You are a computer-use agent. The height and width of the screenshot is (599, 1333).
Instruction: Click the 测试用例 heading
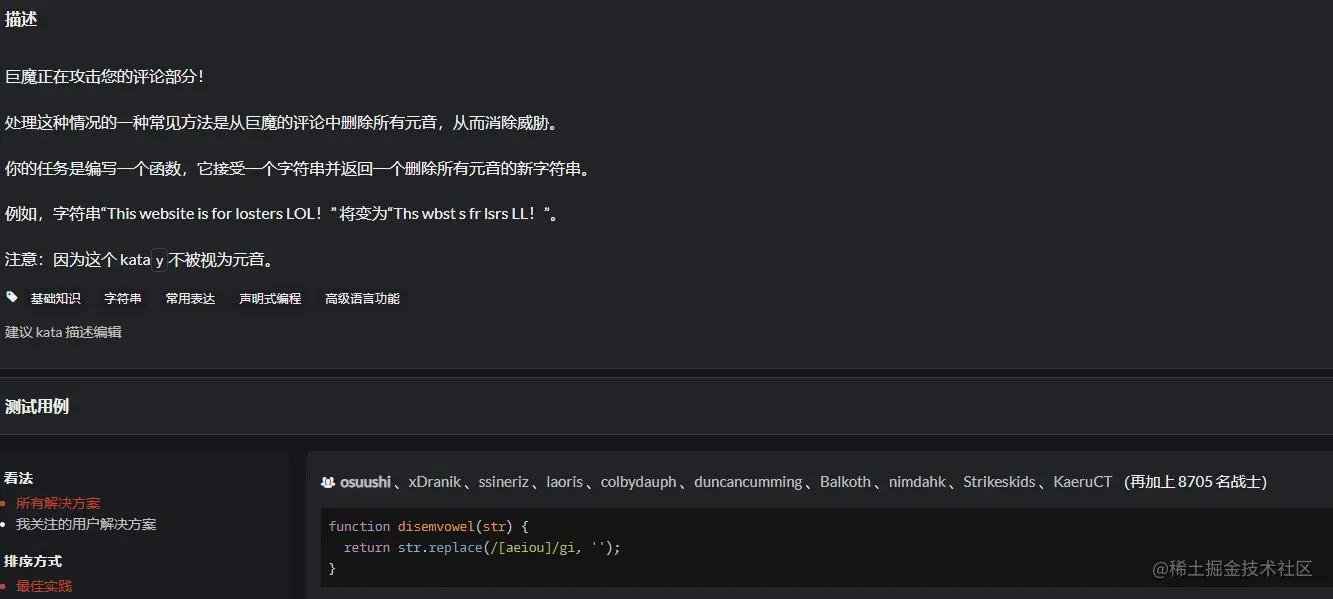37,406
